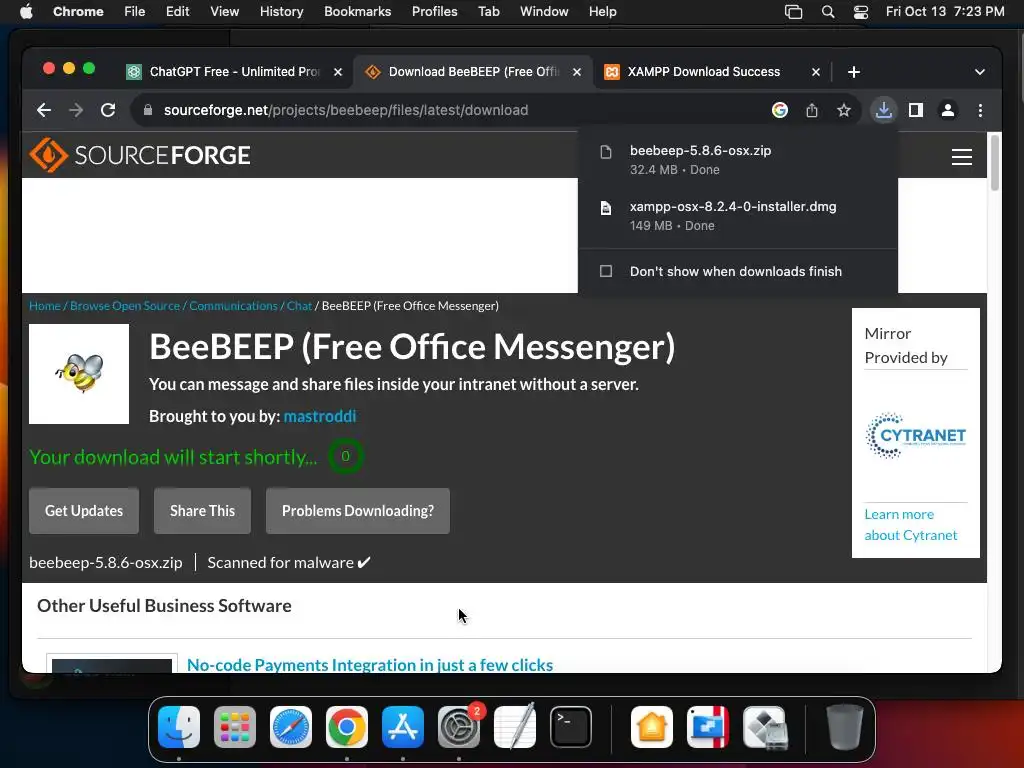Click the address bar URL
The image size is (1024, 768).
[x=346, y=110]
